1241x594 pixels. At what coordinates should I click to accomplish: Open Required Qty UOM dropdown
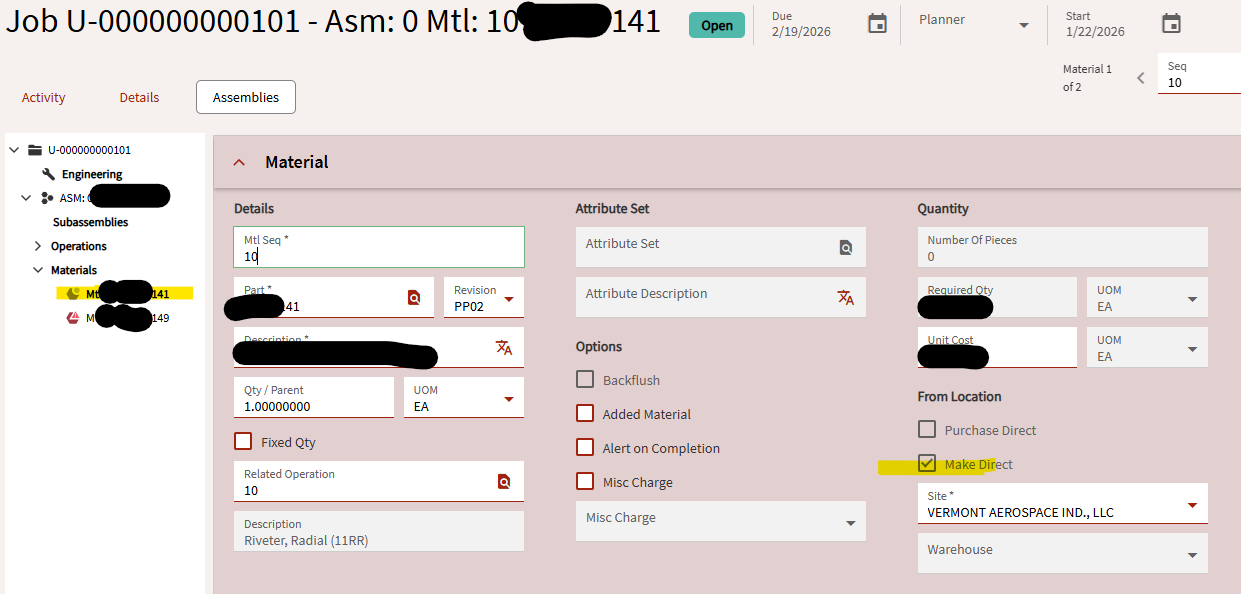click(x=1192, y=299)
